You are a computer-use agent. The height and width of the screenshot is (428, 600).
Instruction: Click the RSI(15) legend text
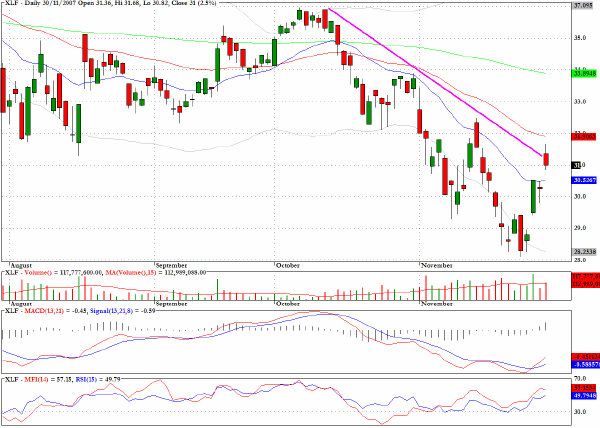pos(87,380)
